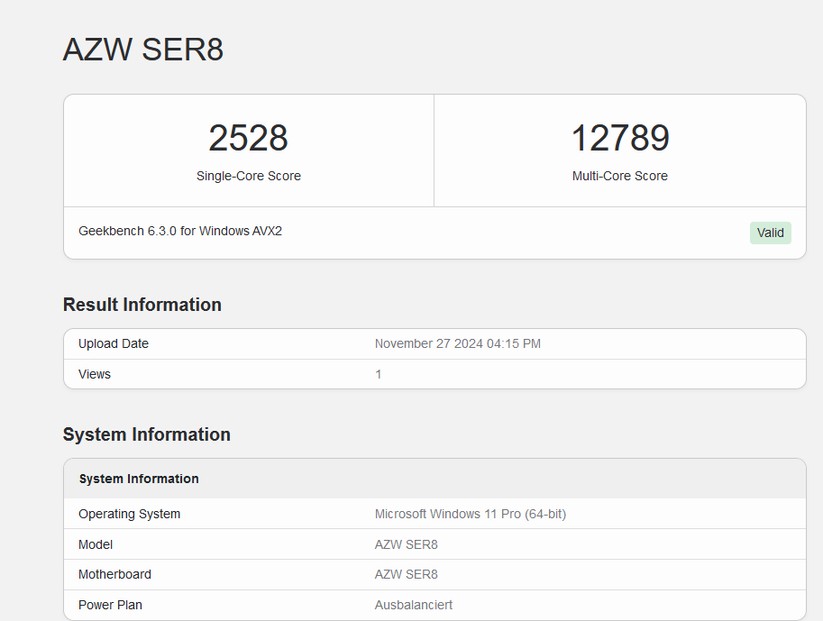Click the Power Plan label

(110, 605)
